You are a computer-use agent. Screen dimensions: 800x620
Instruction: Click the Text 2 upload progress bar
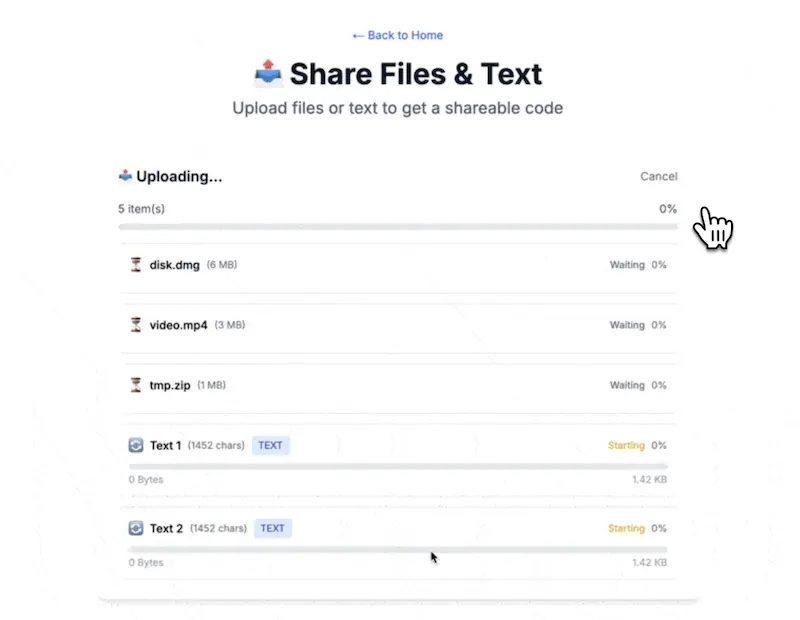398,549
